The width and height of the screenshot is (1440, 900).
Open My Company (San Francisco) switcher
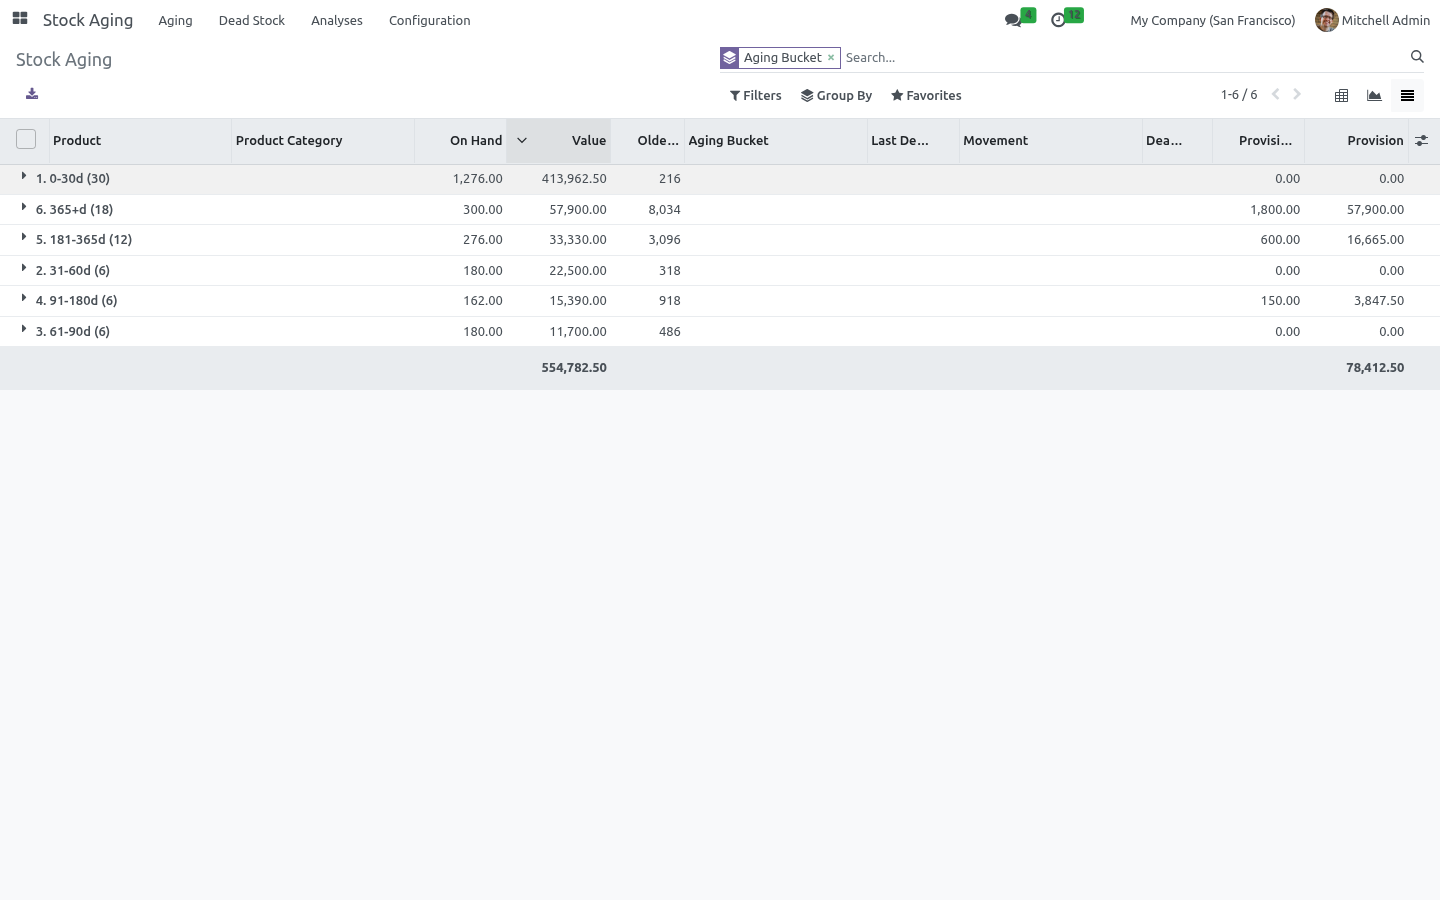[x=1212, y=20]
